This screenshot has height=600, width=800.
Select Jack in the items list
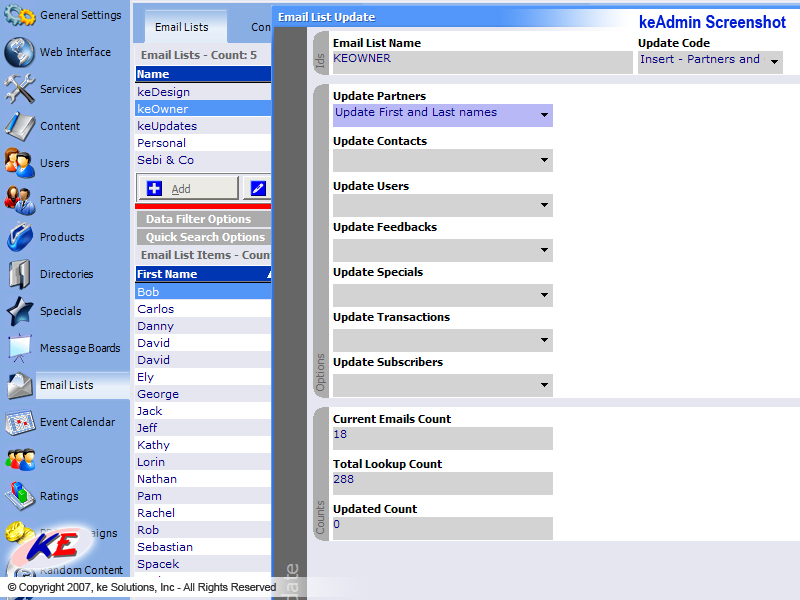(x=203, y=411)
